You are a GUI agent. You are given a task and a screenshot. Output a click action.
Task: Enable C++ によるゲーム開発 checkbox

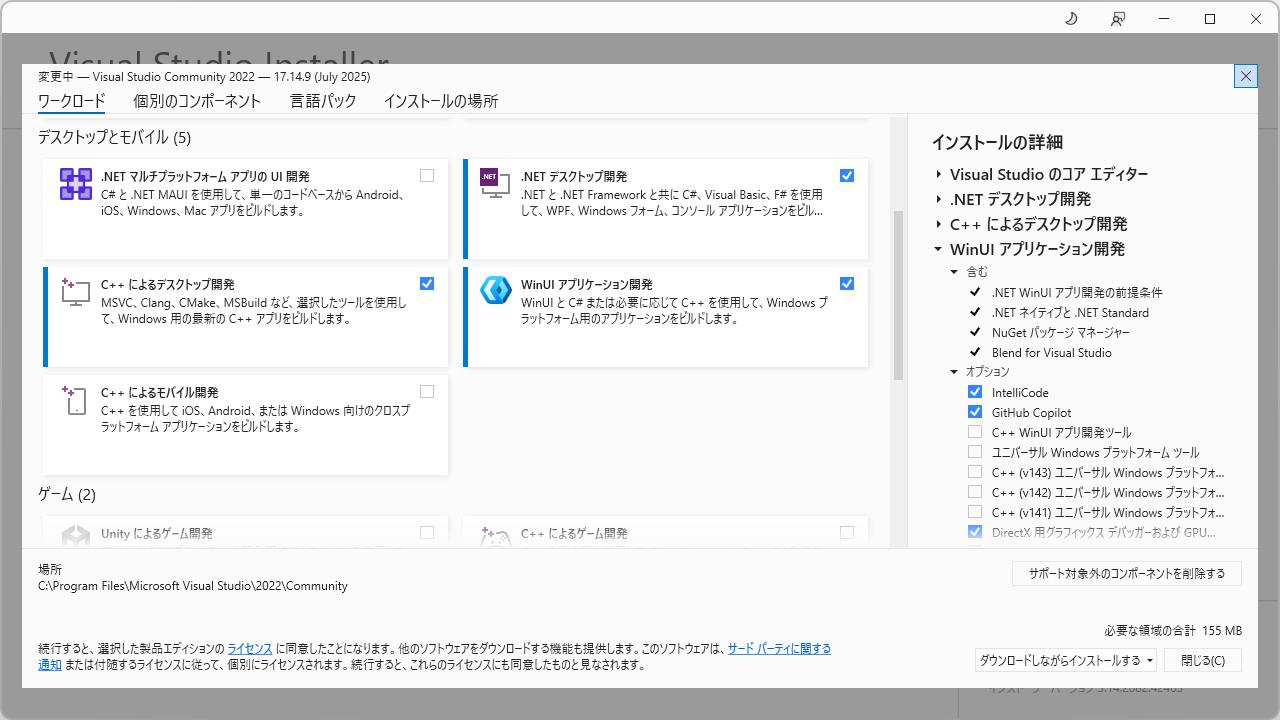(x=847, y=533)
